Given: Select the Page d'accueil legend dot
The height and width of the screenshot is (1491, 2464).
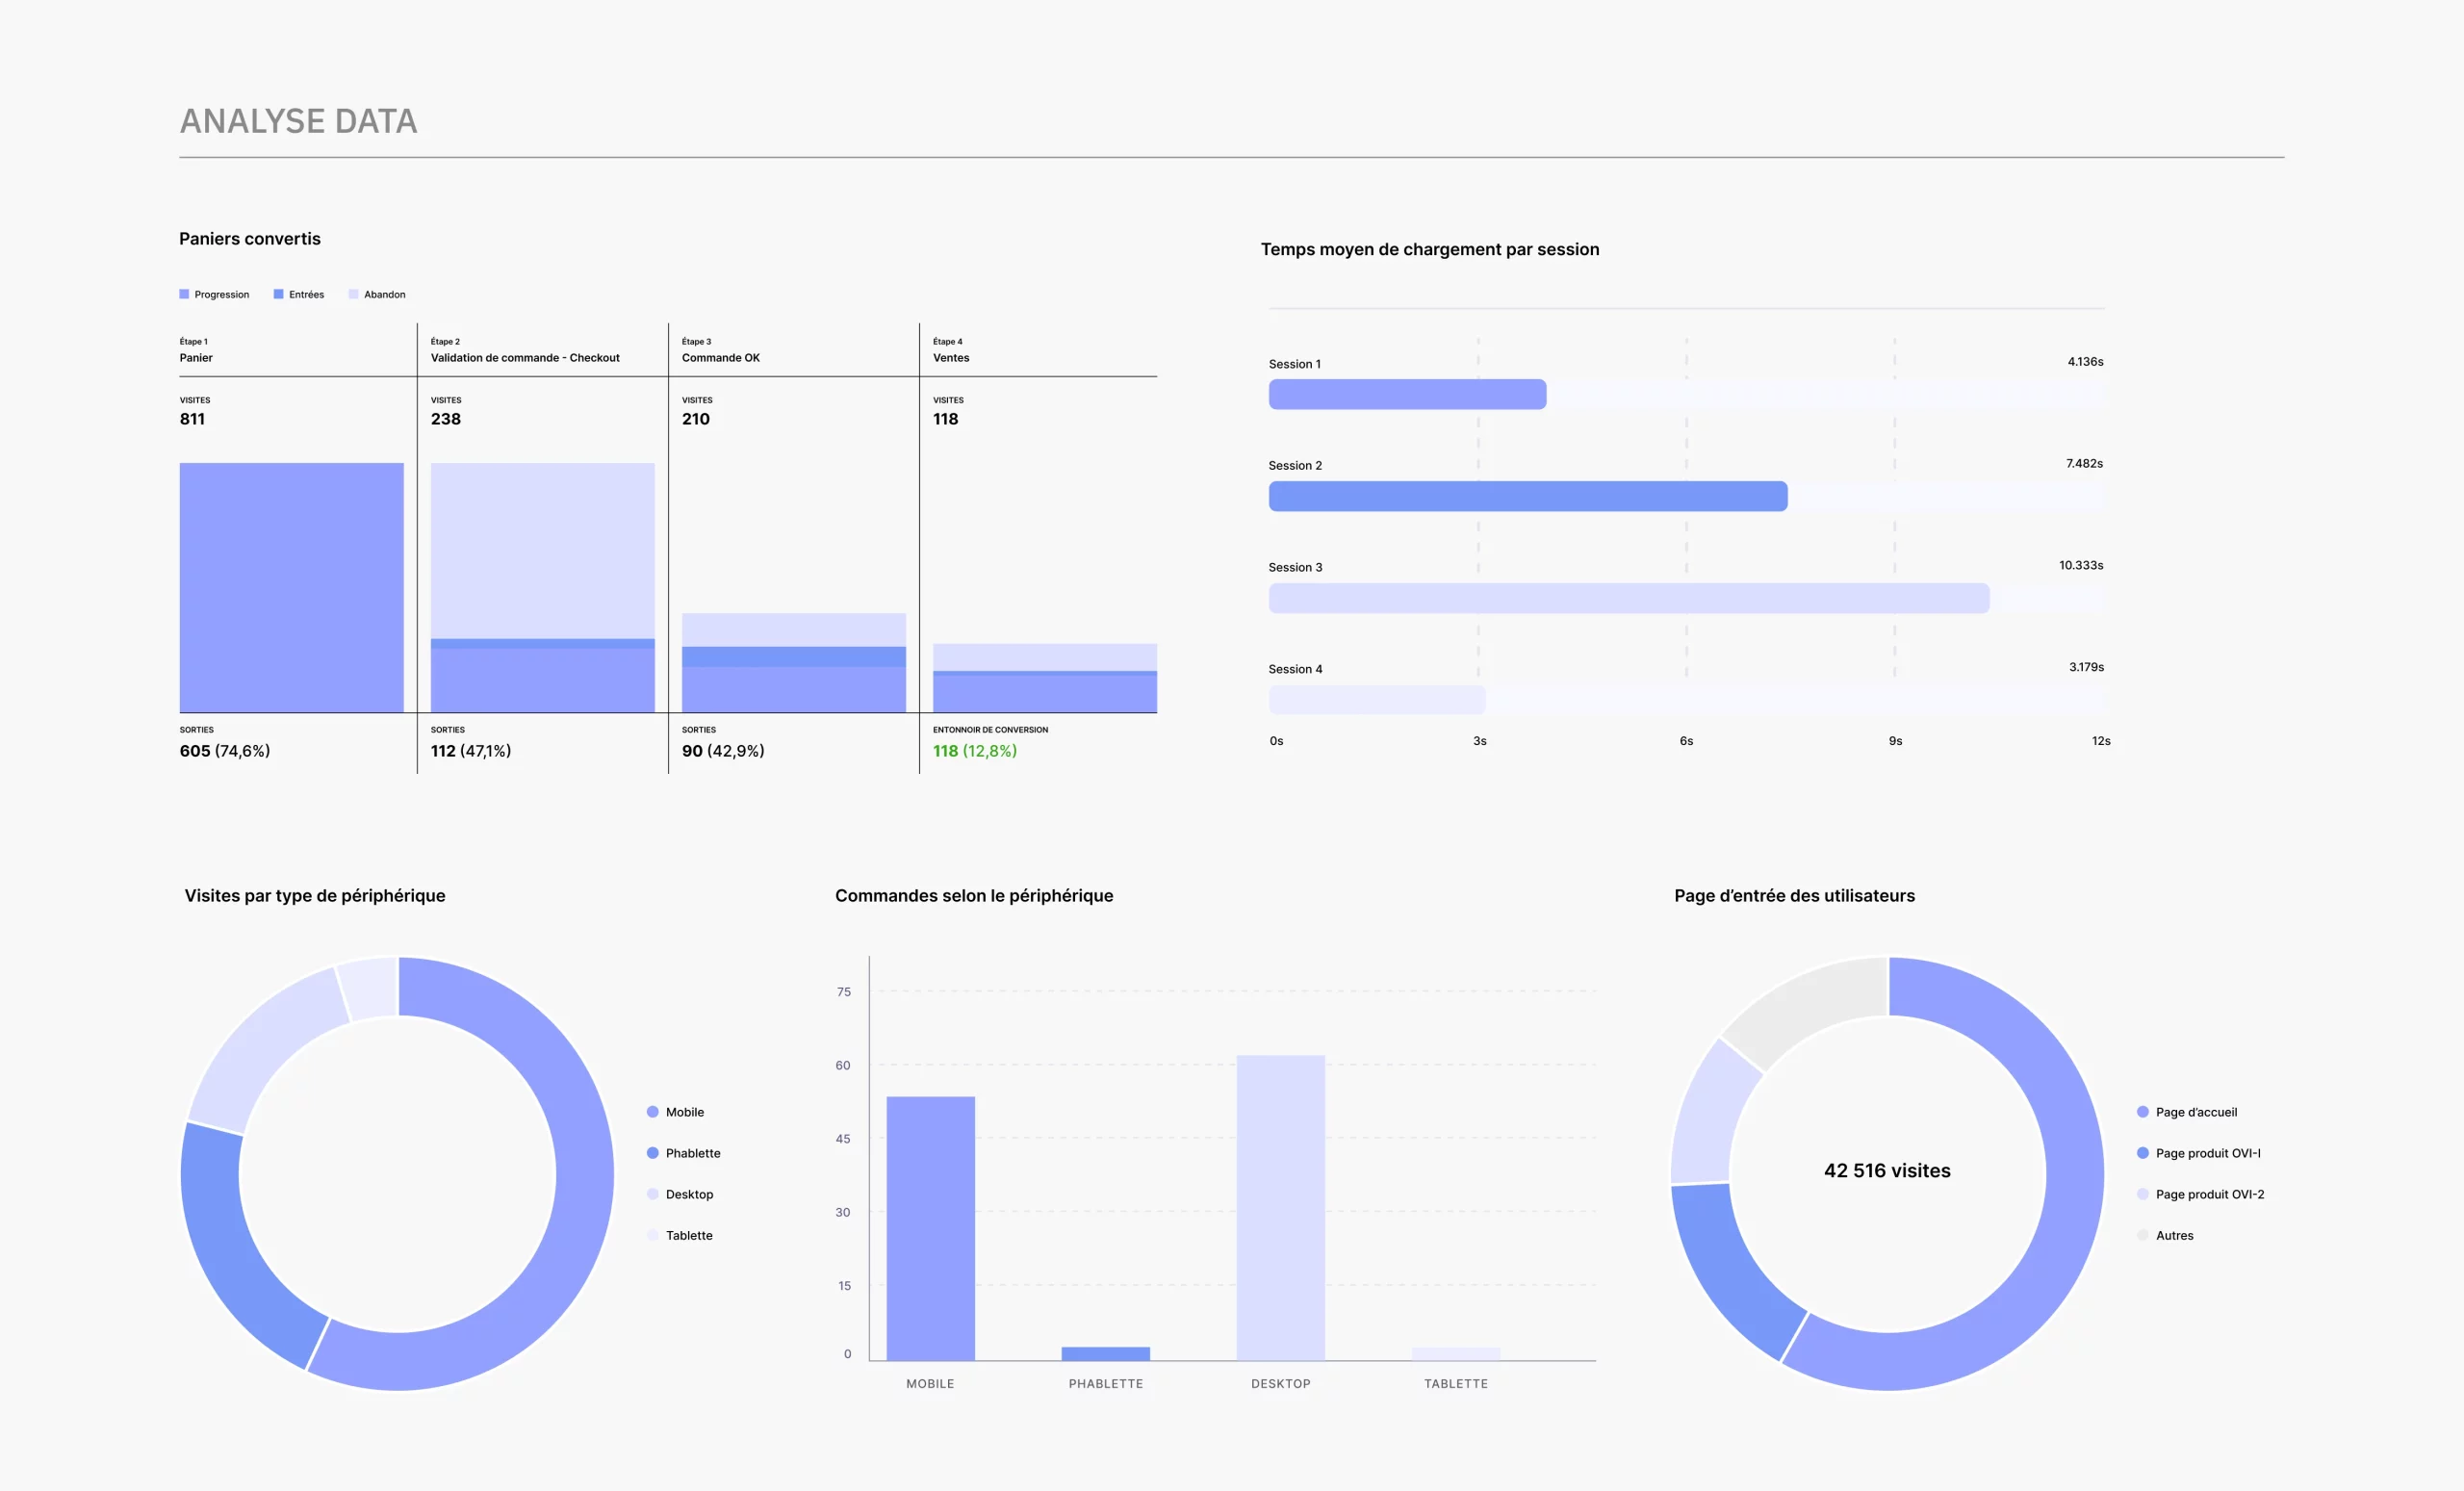Looking at the screenshot, I should coord(2143,1112).
